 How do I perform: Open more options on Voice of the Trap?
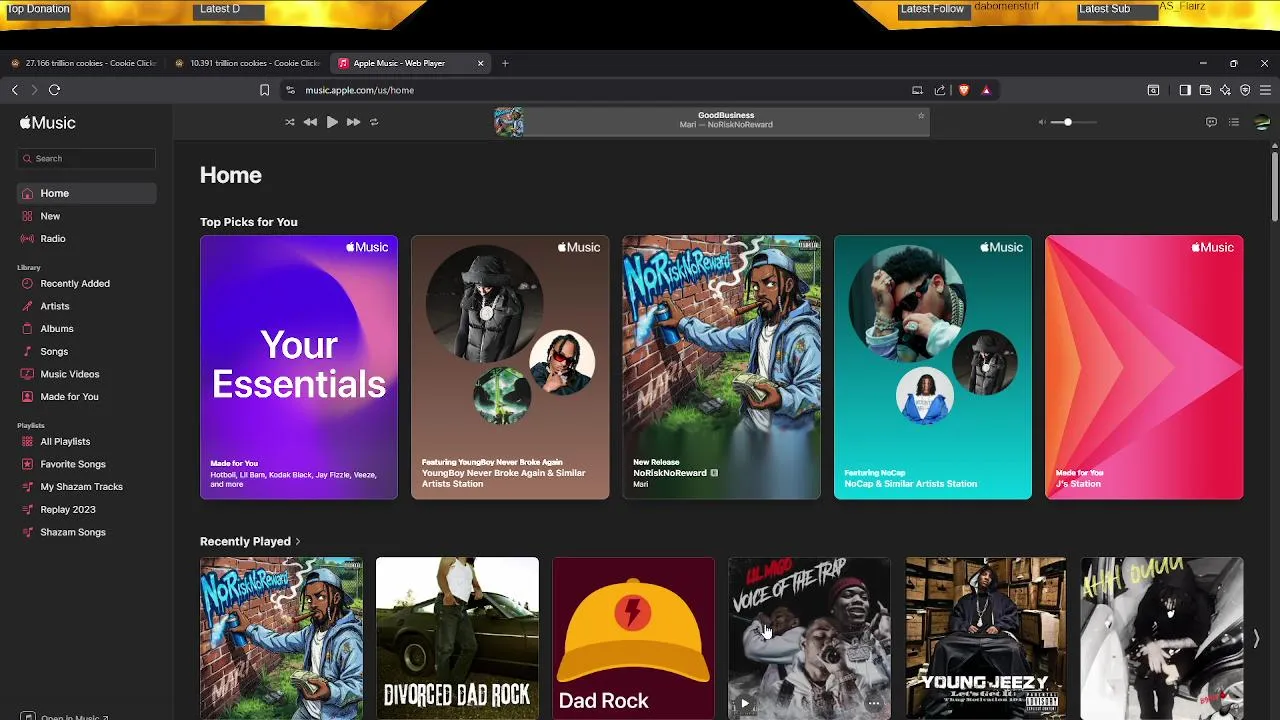pos(873,703)
